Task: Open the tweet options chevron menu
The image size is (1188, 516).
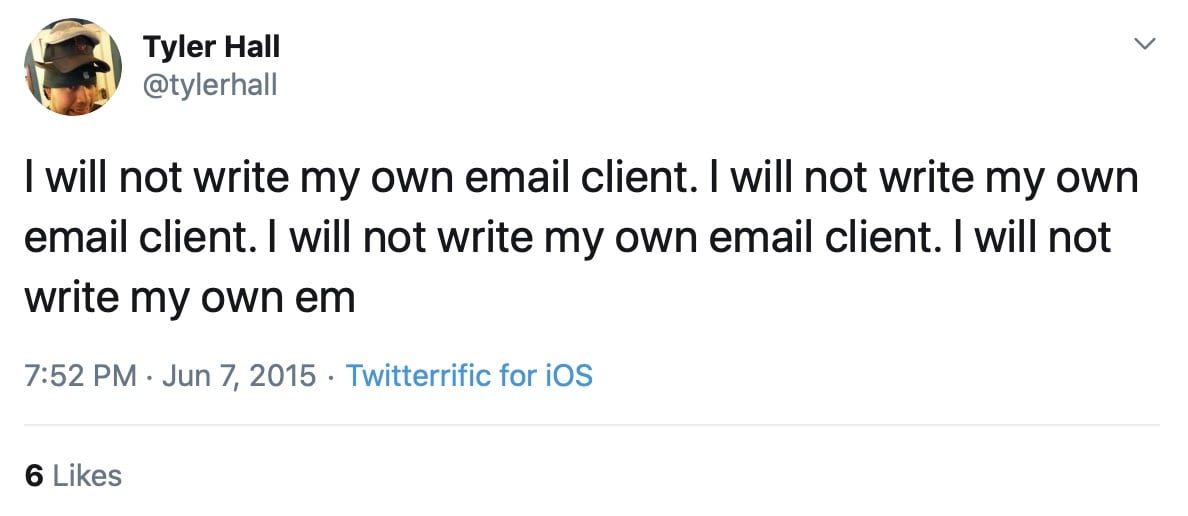Action: click(1145, 44)
